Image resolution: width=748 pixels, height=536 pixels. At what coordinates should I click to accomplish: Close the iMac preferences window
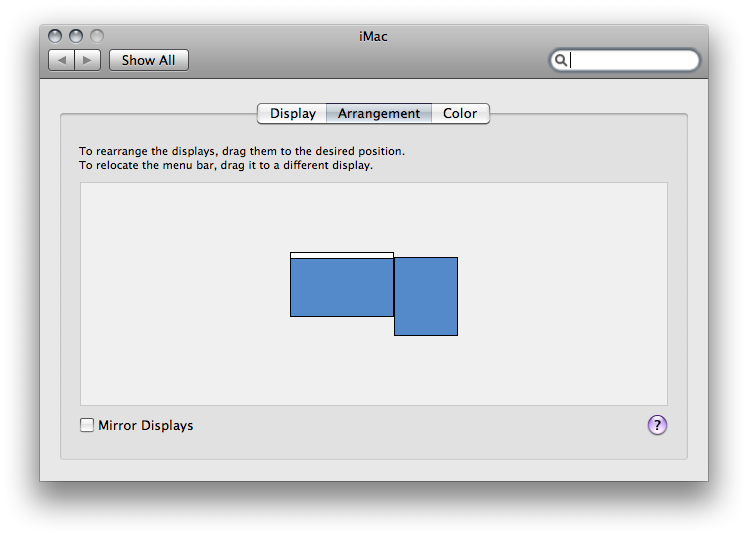pyautogui.click(x=55, y=36)
